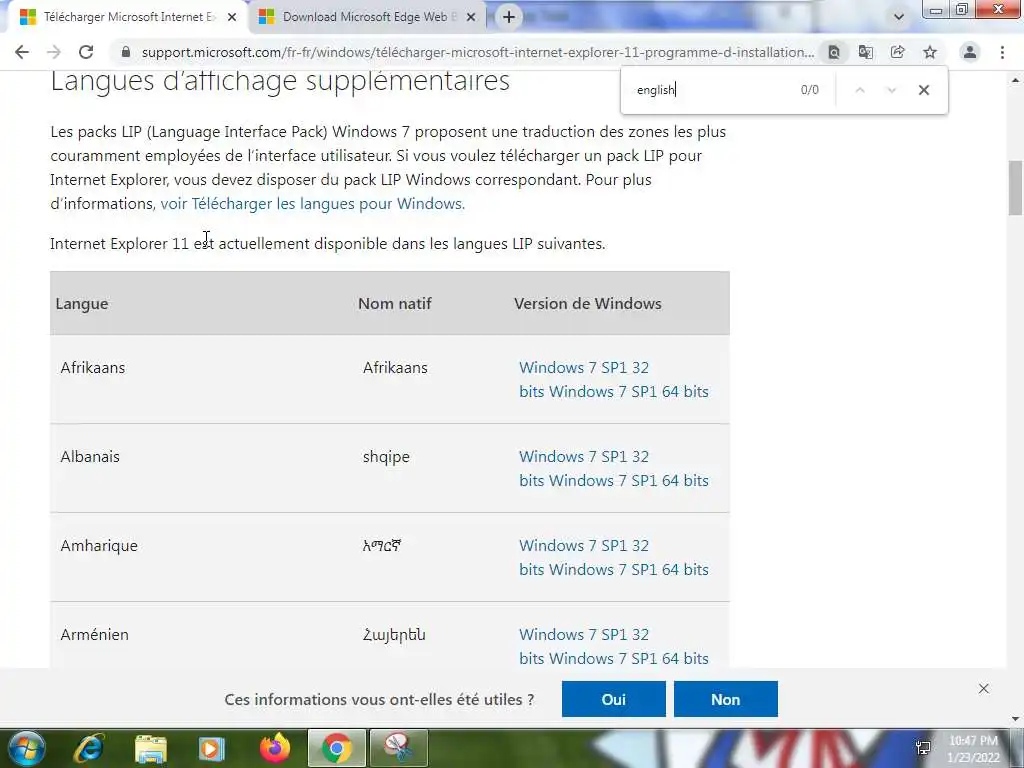Go to previous find result
Image resolution: width=1024 pixels, height=768 pixels.
(x=860, y=90)
